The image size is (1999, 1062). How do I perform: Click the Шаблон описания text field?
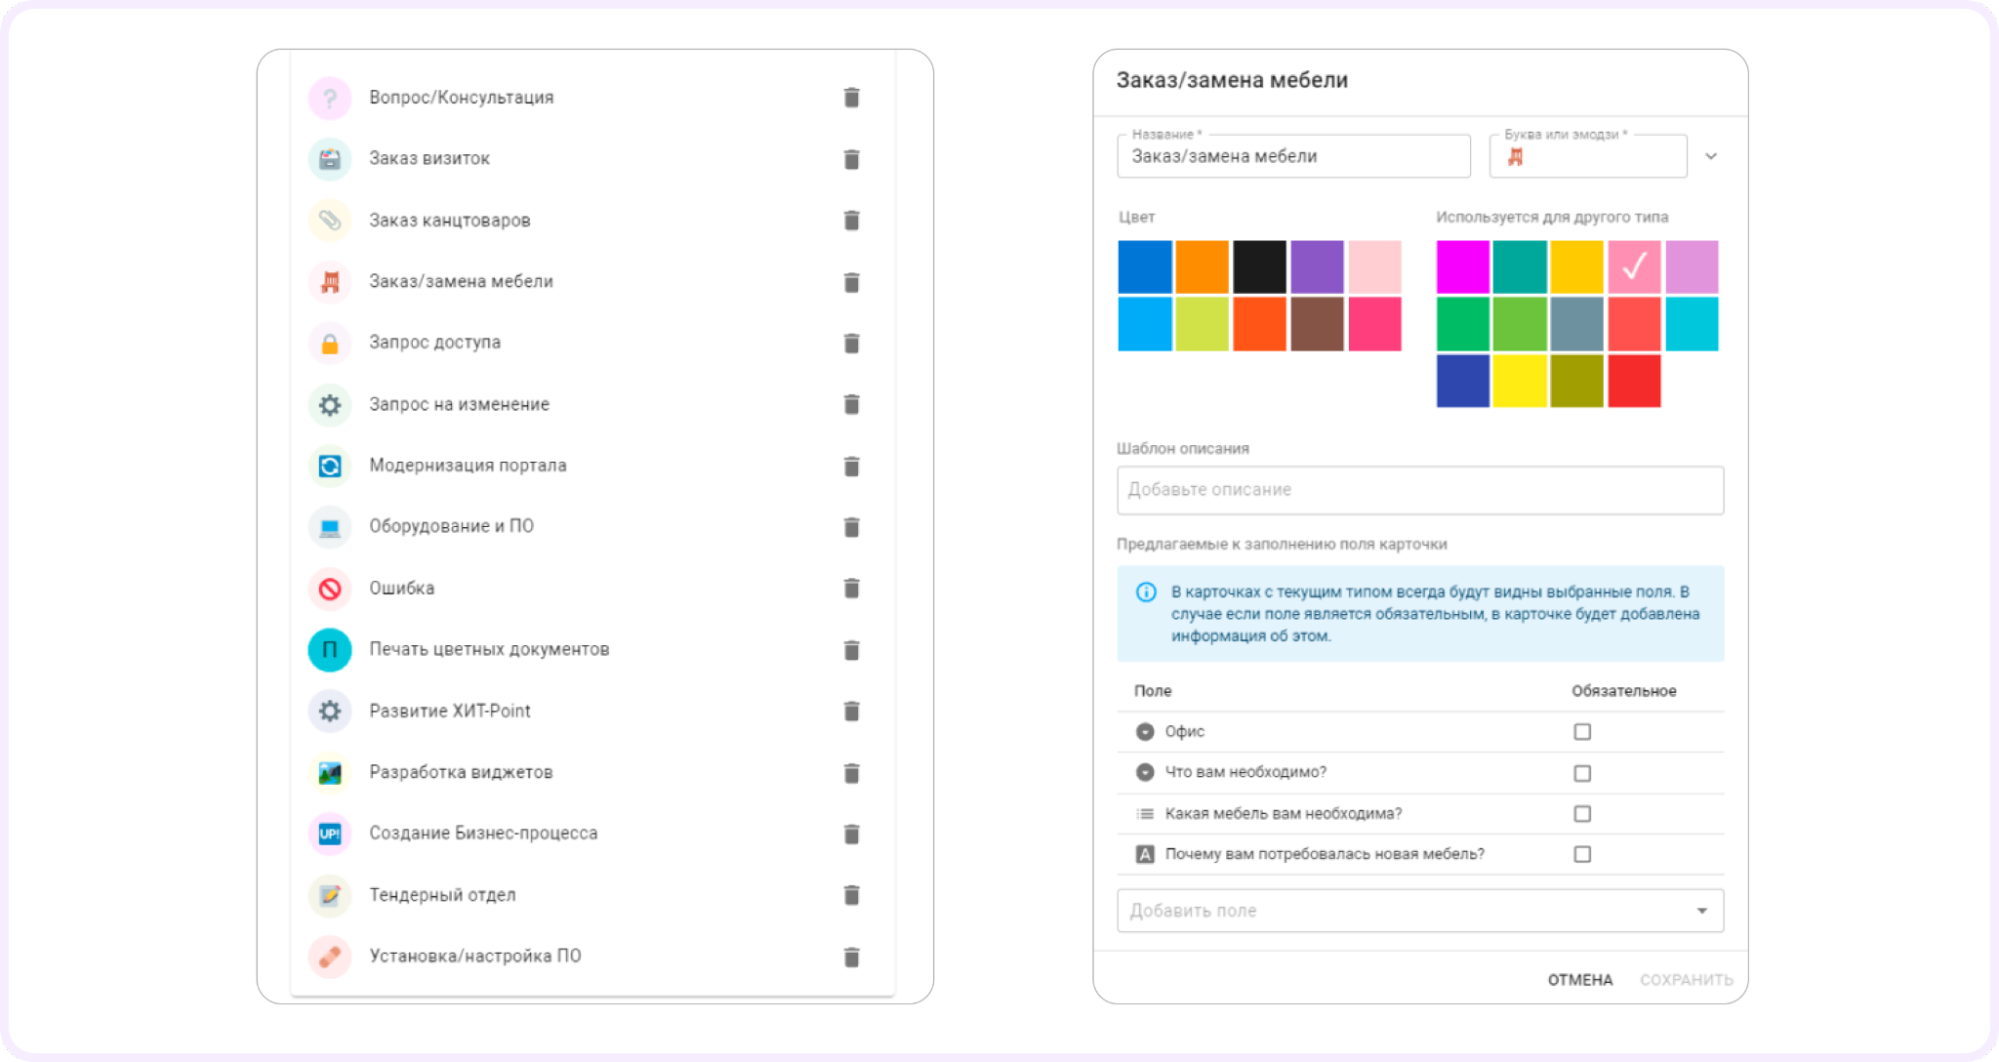click(1420, 490)
